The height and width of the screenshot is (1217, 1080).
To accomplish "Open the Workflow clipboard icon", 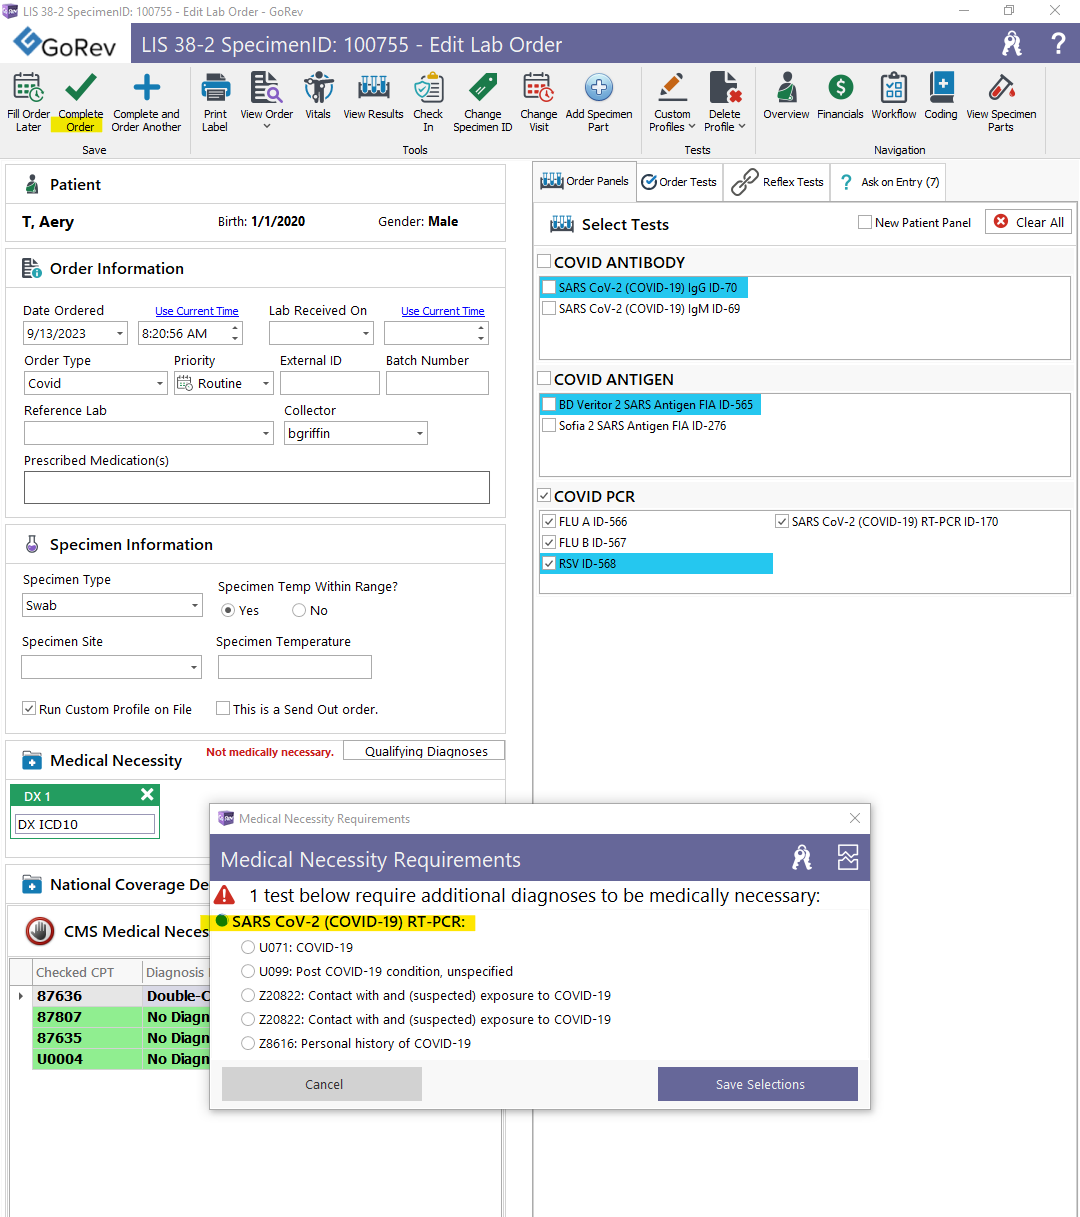I will pos(894,88).
